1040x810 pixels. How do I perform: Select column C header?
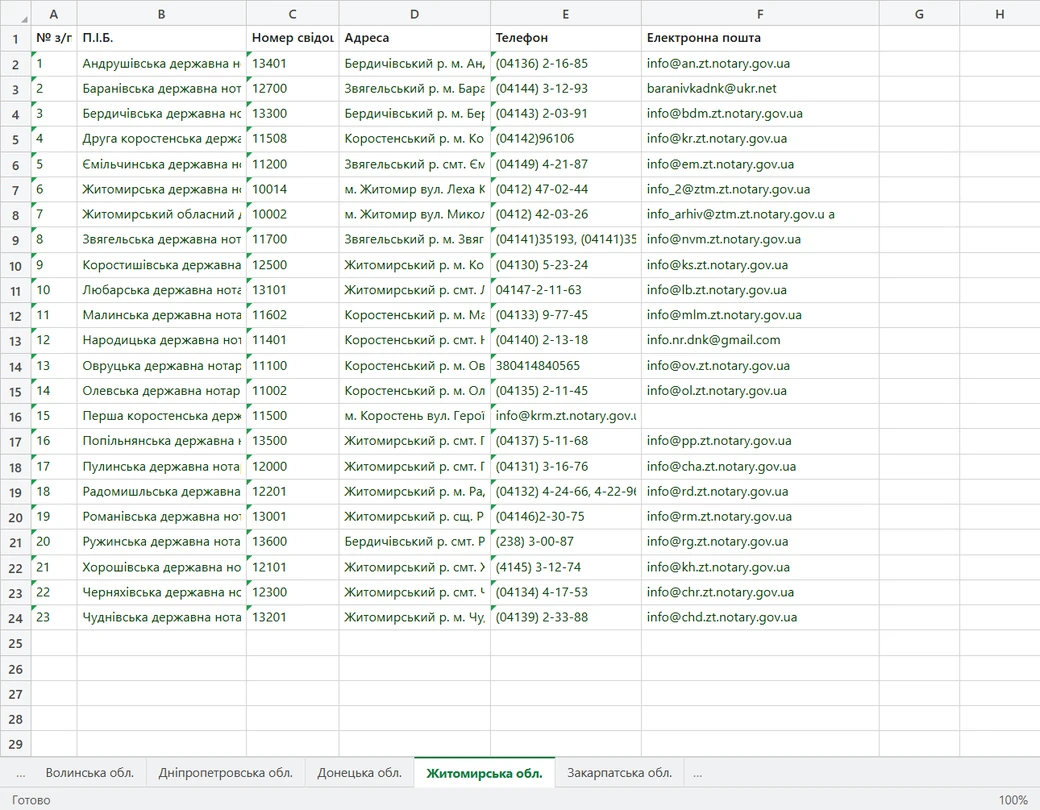point(292,13)
